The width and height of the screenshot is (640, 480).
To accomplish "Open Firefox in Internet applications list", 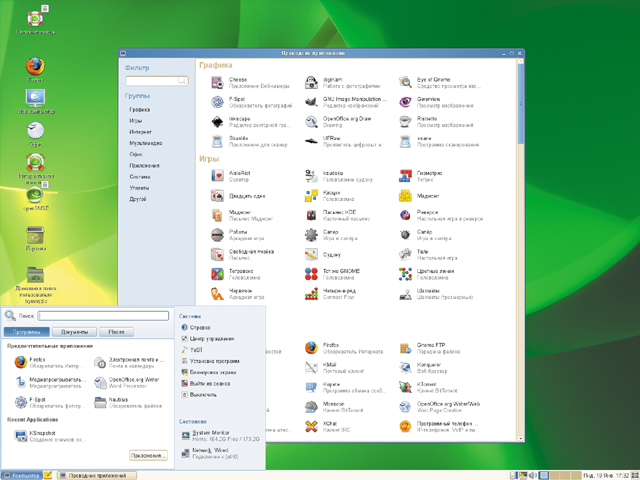I will tap(344, 348).
